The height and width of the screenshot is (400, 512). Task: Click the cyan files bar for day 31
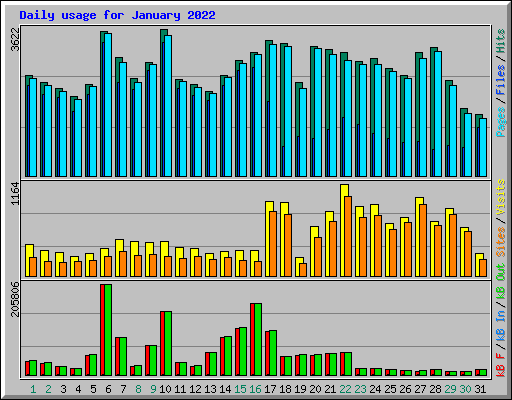click(483, 147)
